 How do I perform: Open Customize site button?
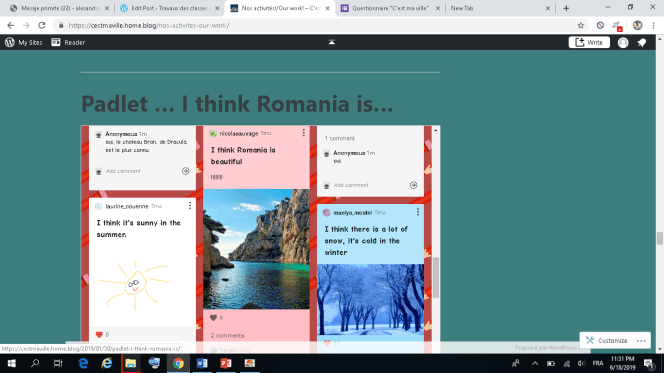606,340
